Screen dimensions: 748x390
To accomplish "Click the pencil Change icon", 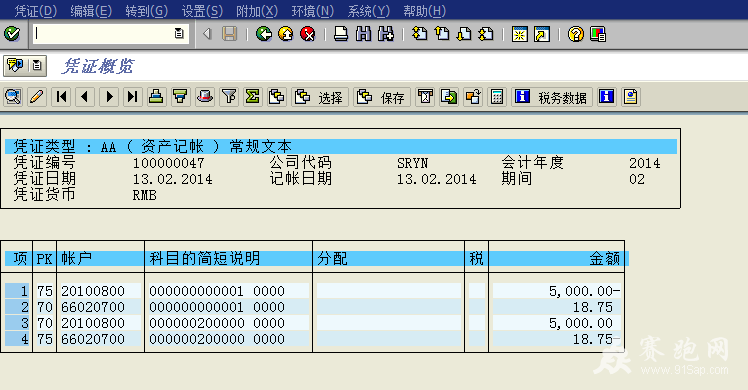I will [37, 97].
